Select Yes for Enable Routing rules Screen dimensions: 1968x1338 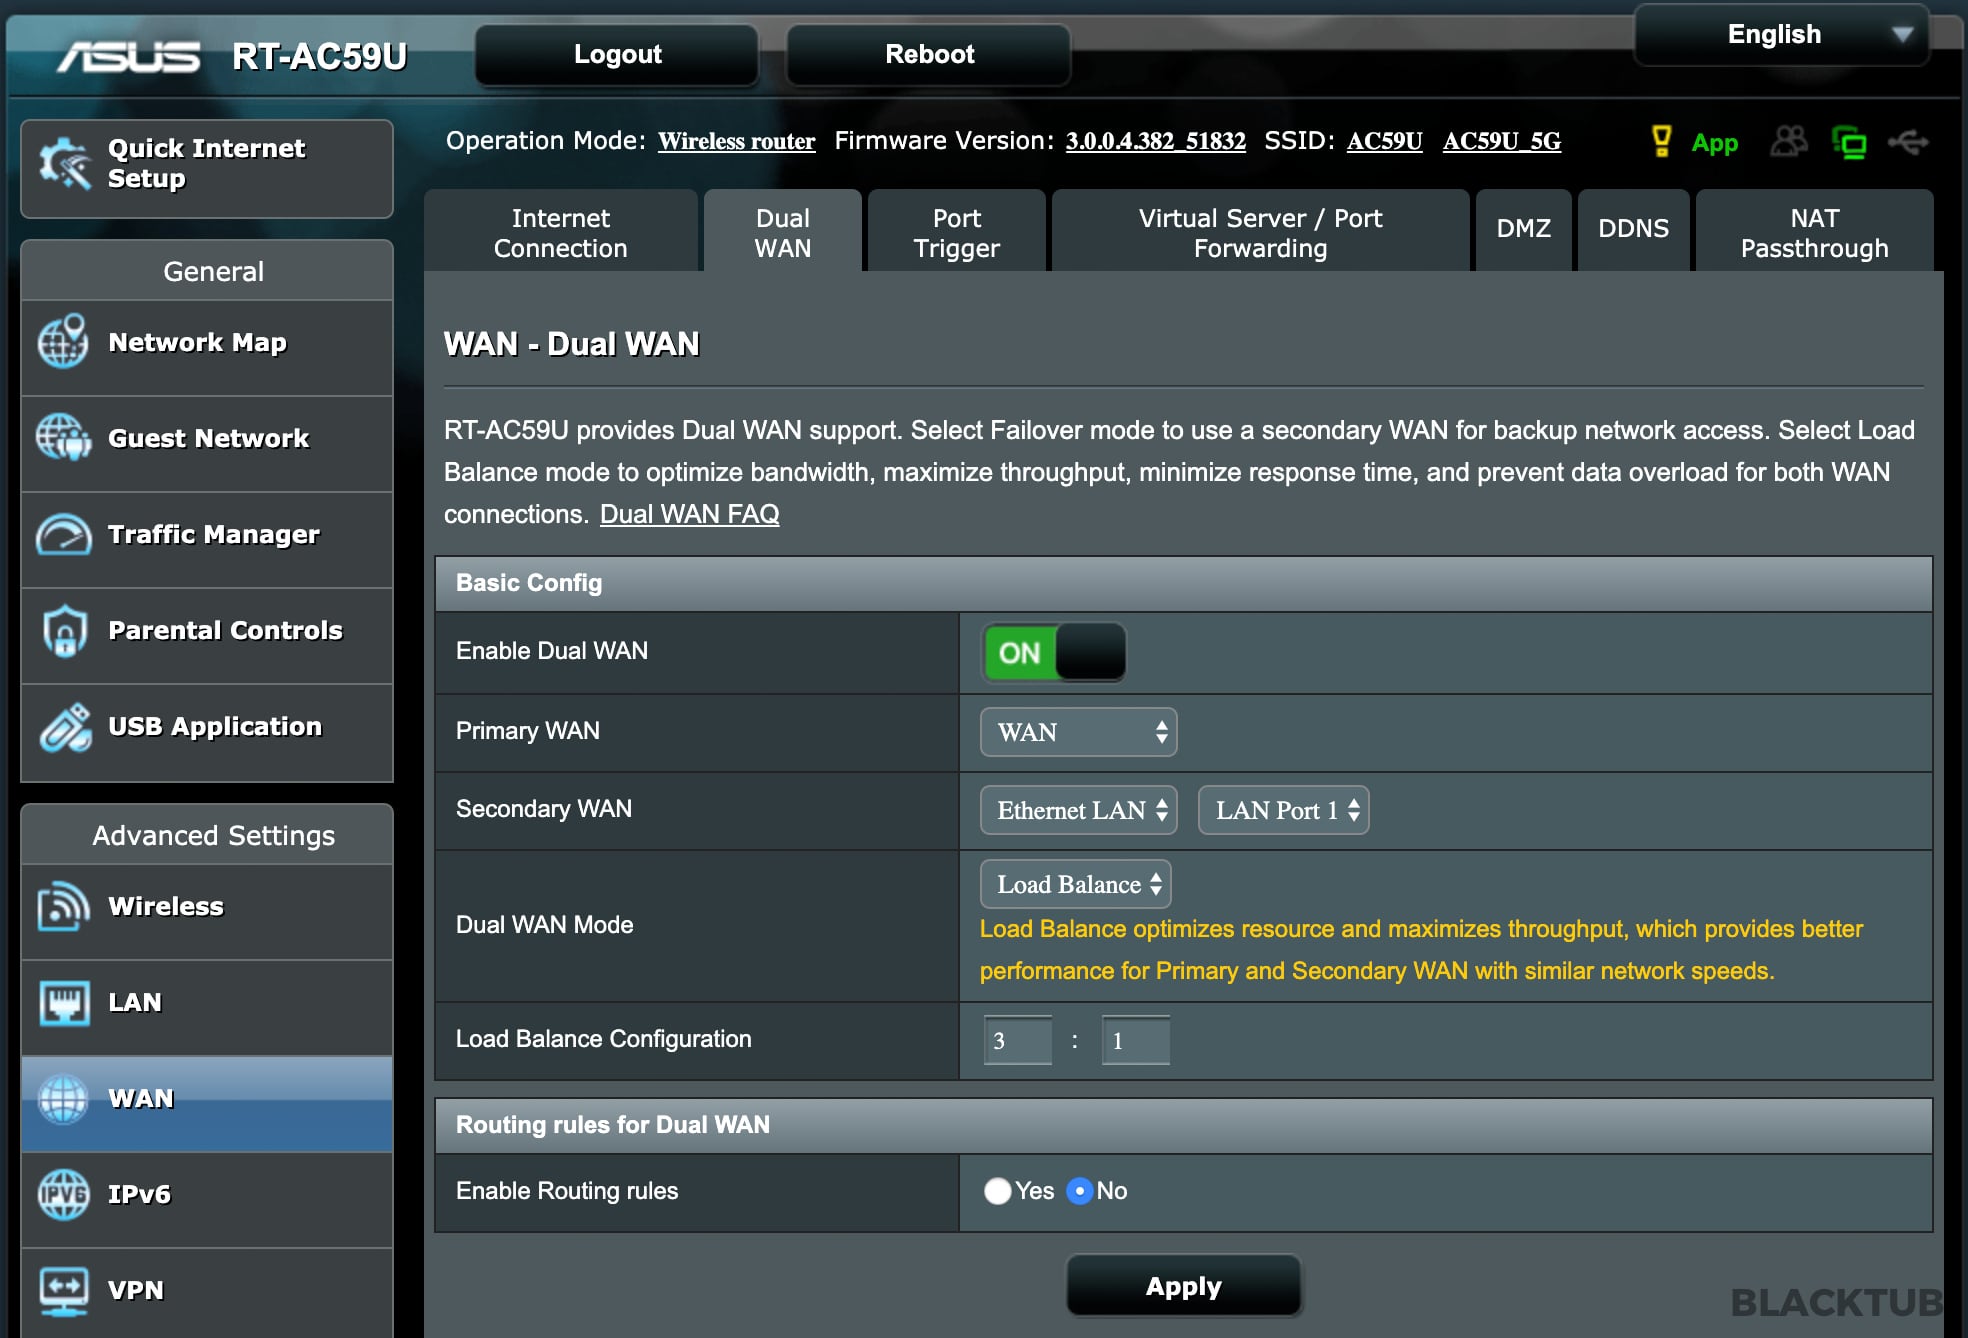(999, 1190)
